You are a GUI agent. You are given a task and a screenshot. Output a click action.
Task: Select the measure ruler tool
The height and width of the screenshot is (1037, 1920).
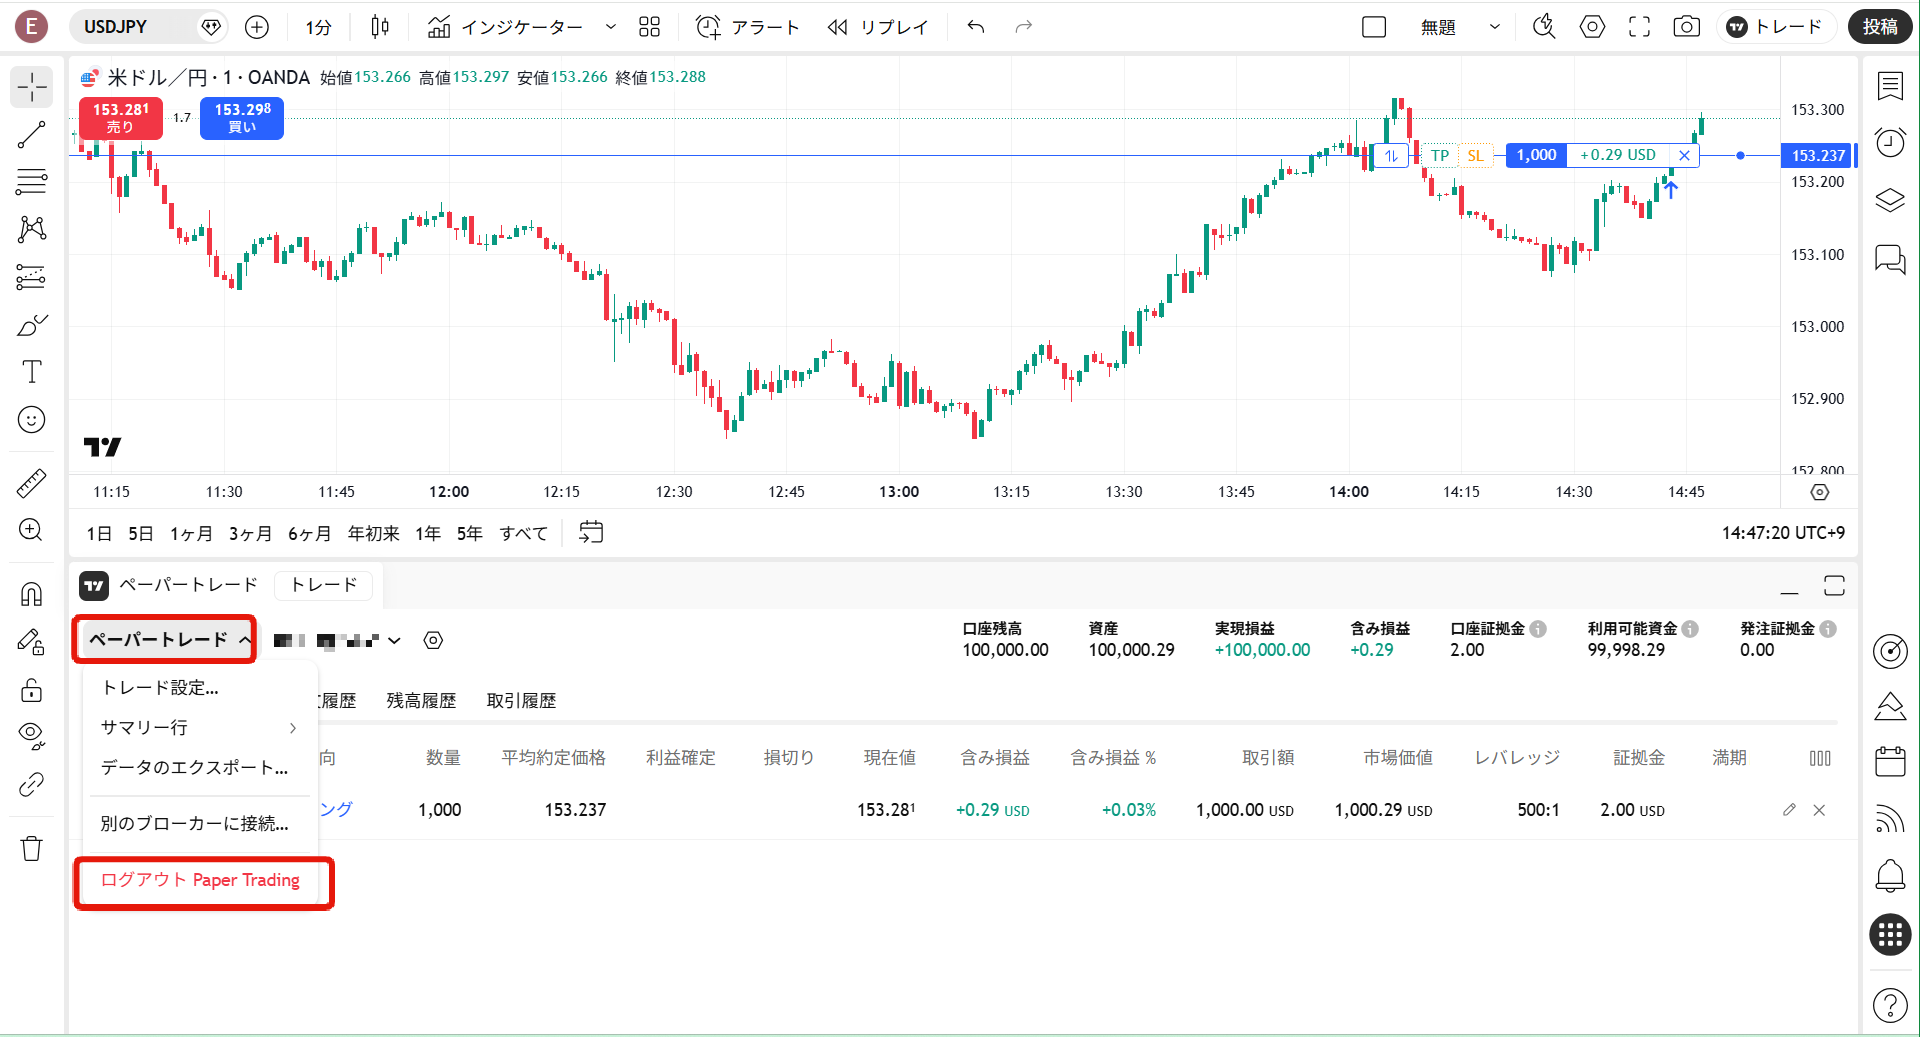(32, 483)
